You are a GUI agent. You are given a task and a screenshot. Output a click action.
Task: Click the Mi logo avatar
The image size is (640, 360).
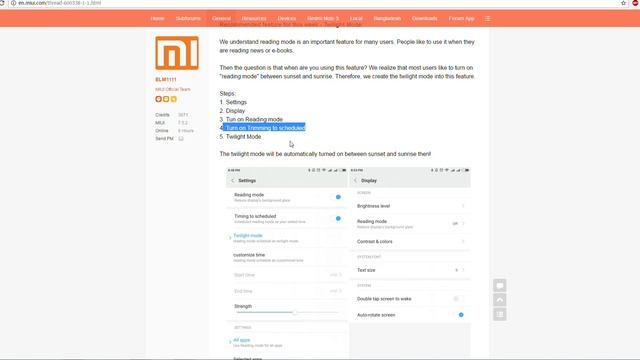click(x=177, y=53)
